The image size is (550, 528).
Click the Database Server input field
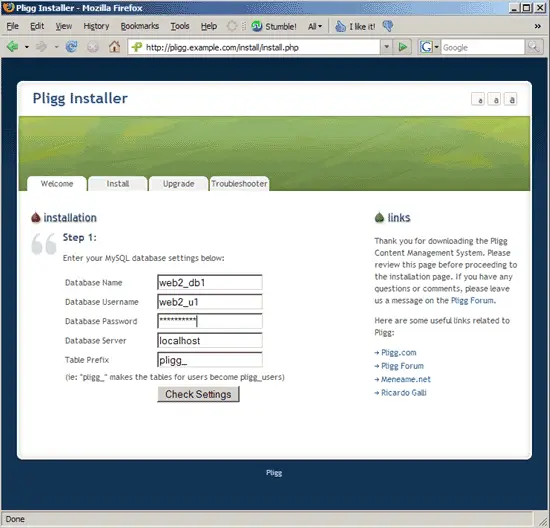click(x=210, y=340)
